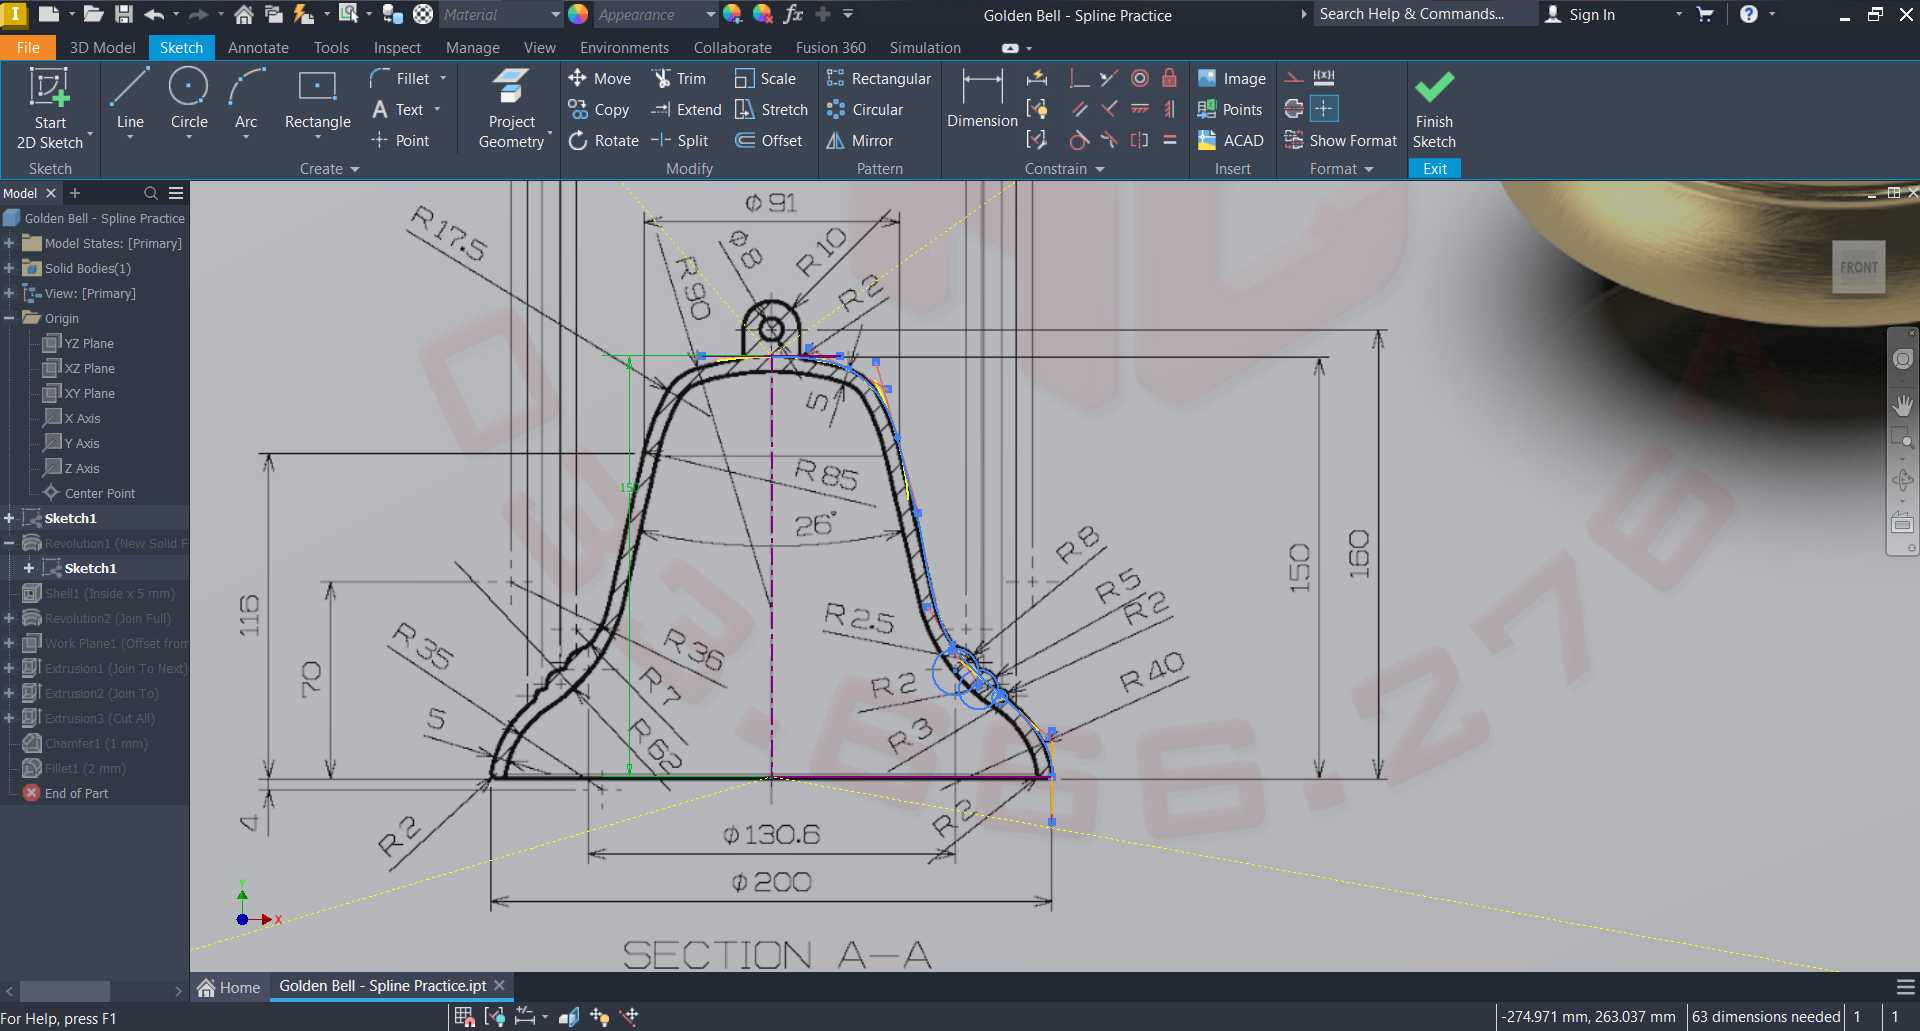The height and width of the screenshot is (1031, 1920).
Task: Click Exit sketch button
Action: (x=1435, y=169)
